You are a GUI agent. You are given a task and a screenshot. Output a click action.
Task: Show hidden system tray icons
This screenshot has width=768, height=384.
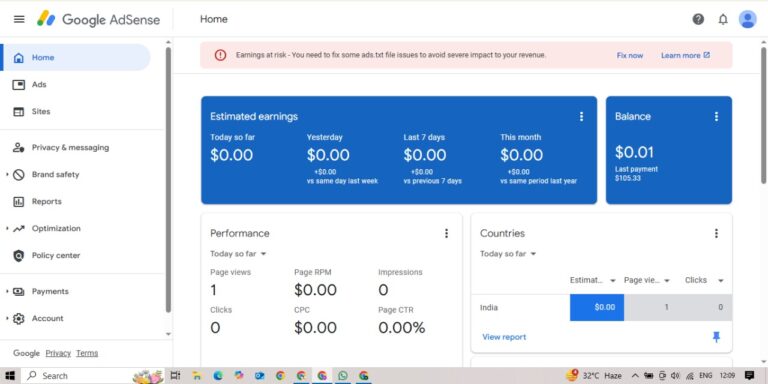635,376
